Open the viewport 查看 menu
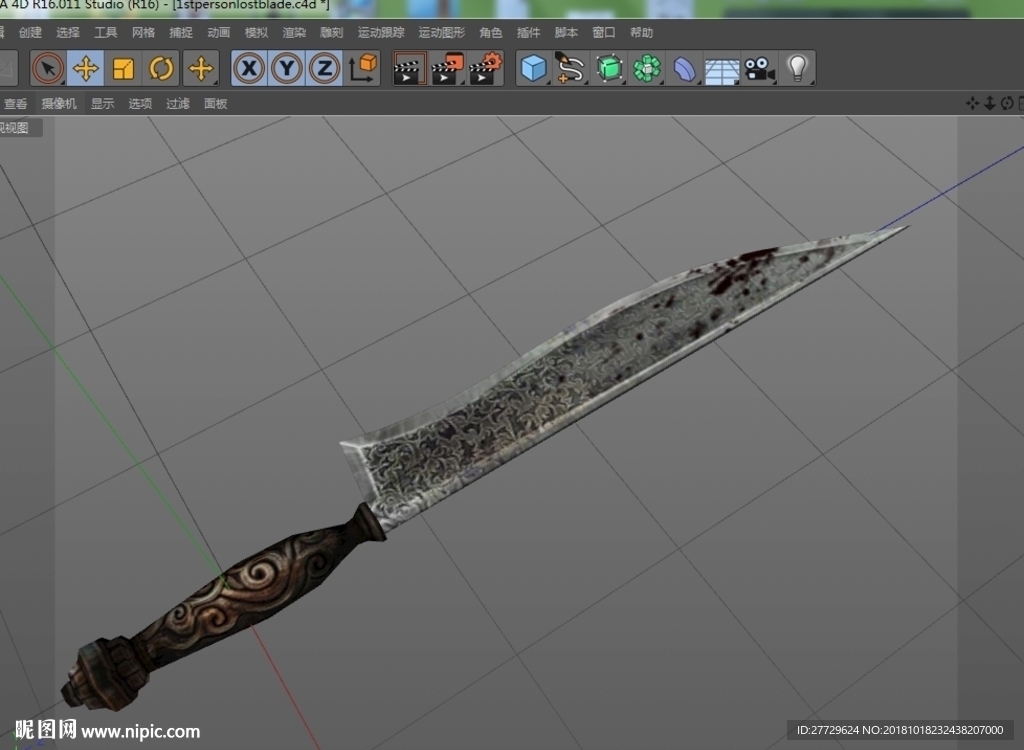1024x750 pixels. [x=16, y=103]
